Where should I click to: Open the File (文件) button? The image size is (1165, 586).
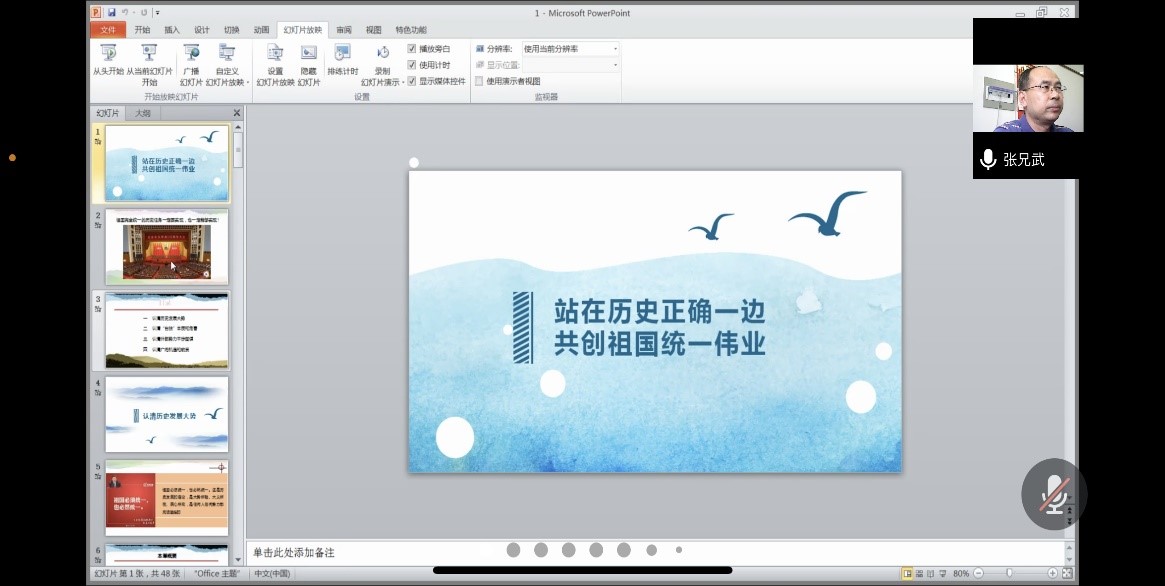(108, 30)
